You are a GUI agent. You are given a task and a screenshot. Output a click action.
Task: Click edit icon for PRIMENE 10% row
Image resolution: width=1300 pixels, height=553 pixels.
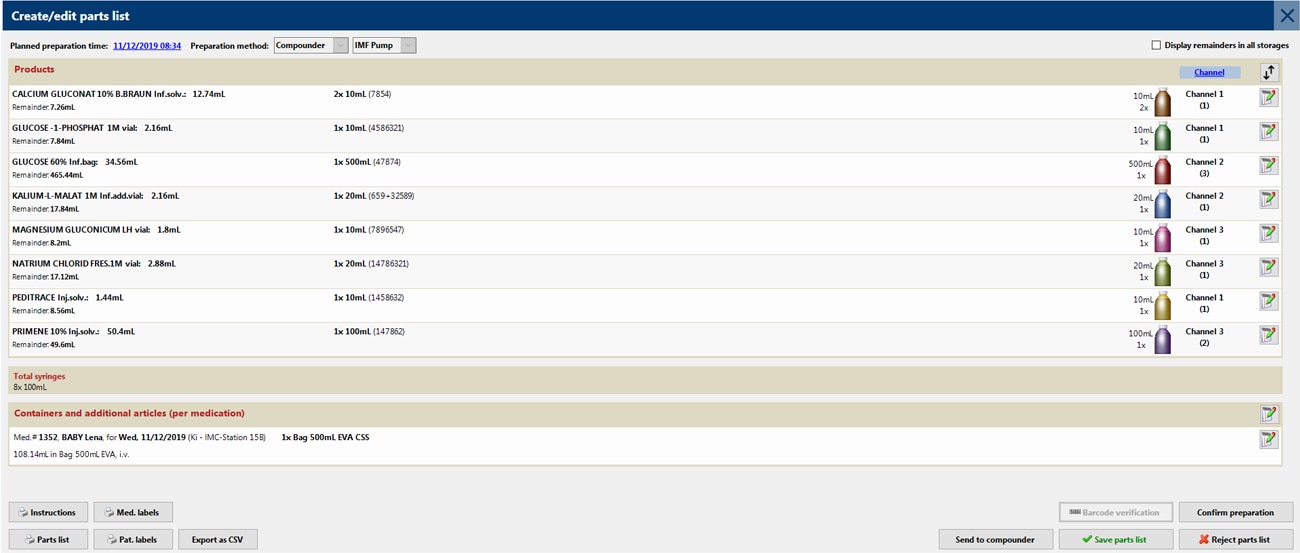tap(1268, 335)
